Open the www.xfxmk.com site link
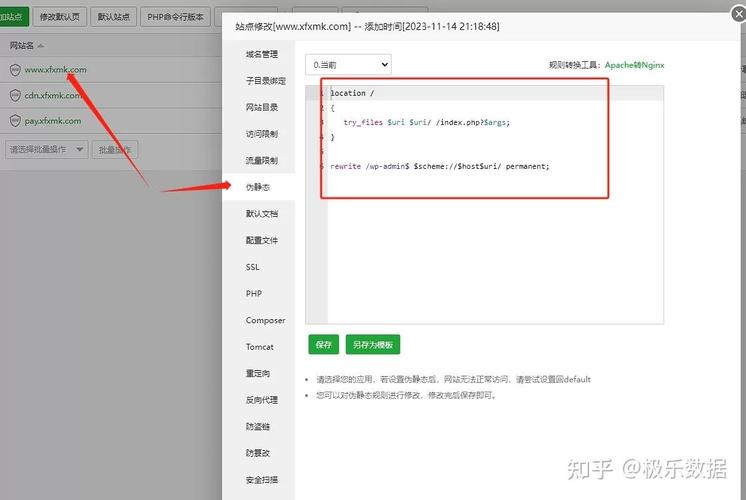The height and width of the screenshot is (500, 746). (x=55, y=70)
